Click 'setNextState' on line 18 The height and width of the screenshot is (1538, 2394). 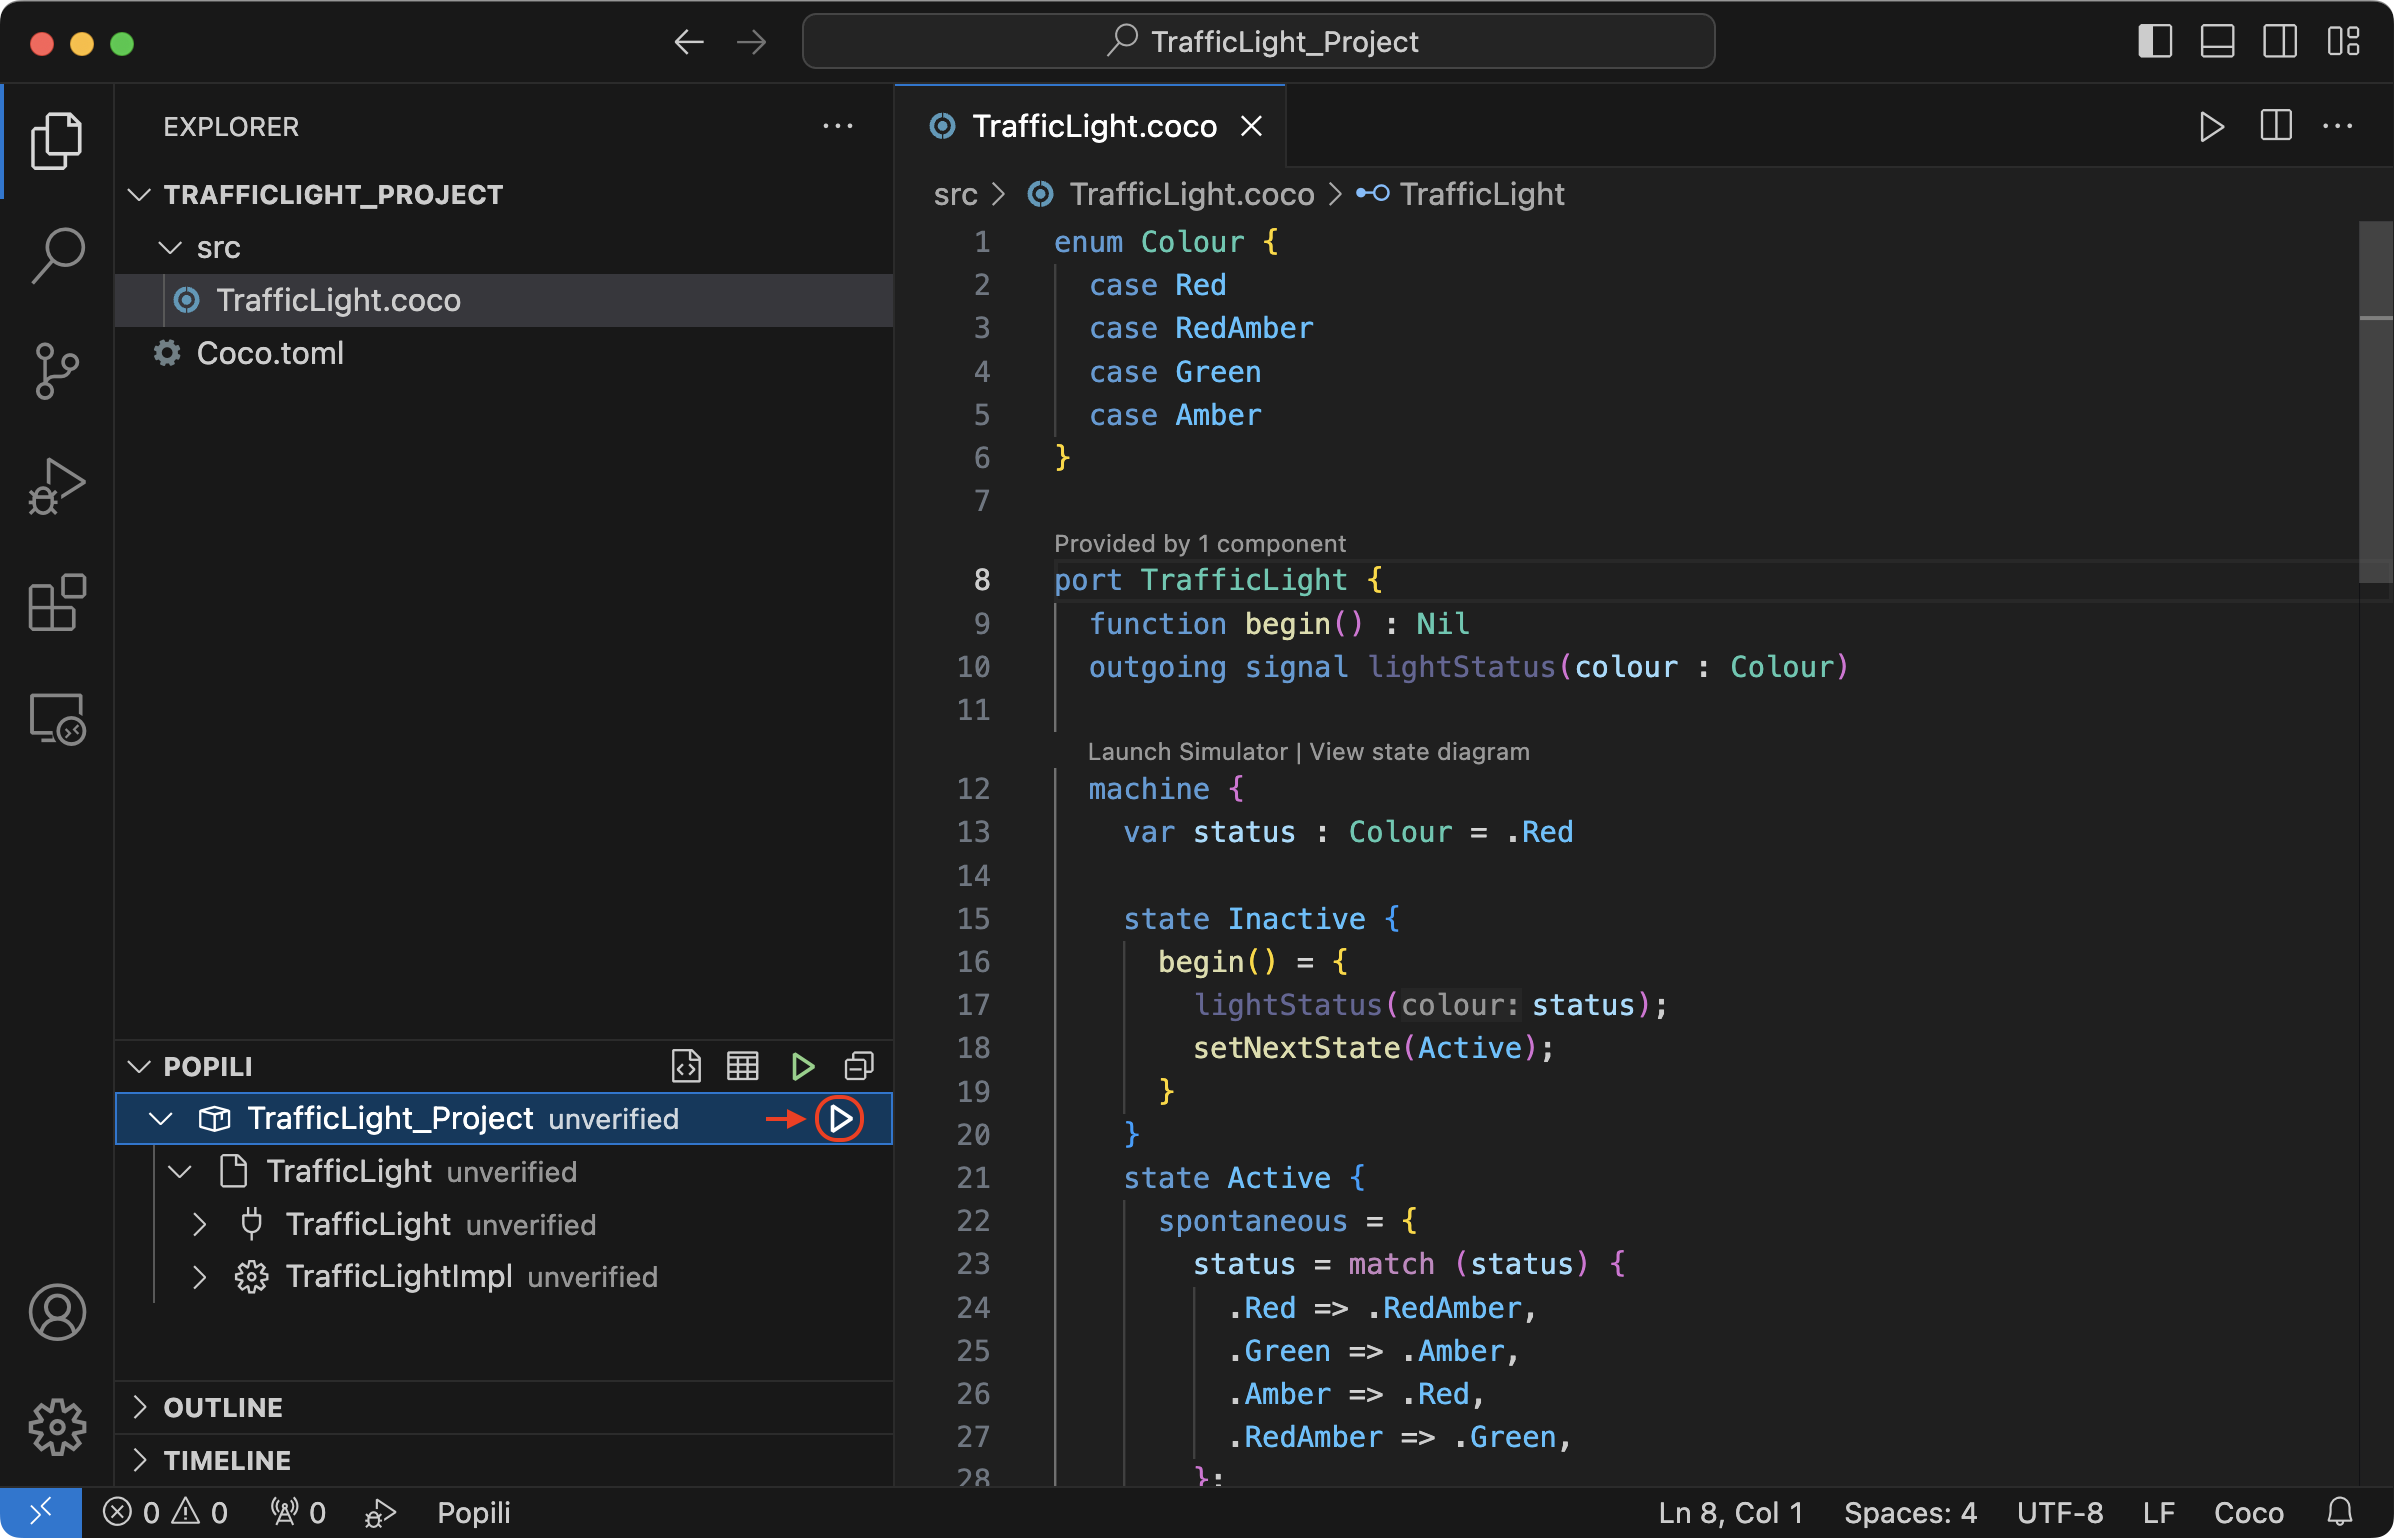point(1296,1048)
